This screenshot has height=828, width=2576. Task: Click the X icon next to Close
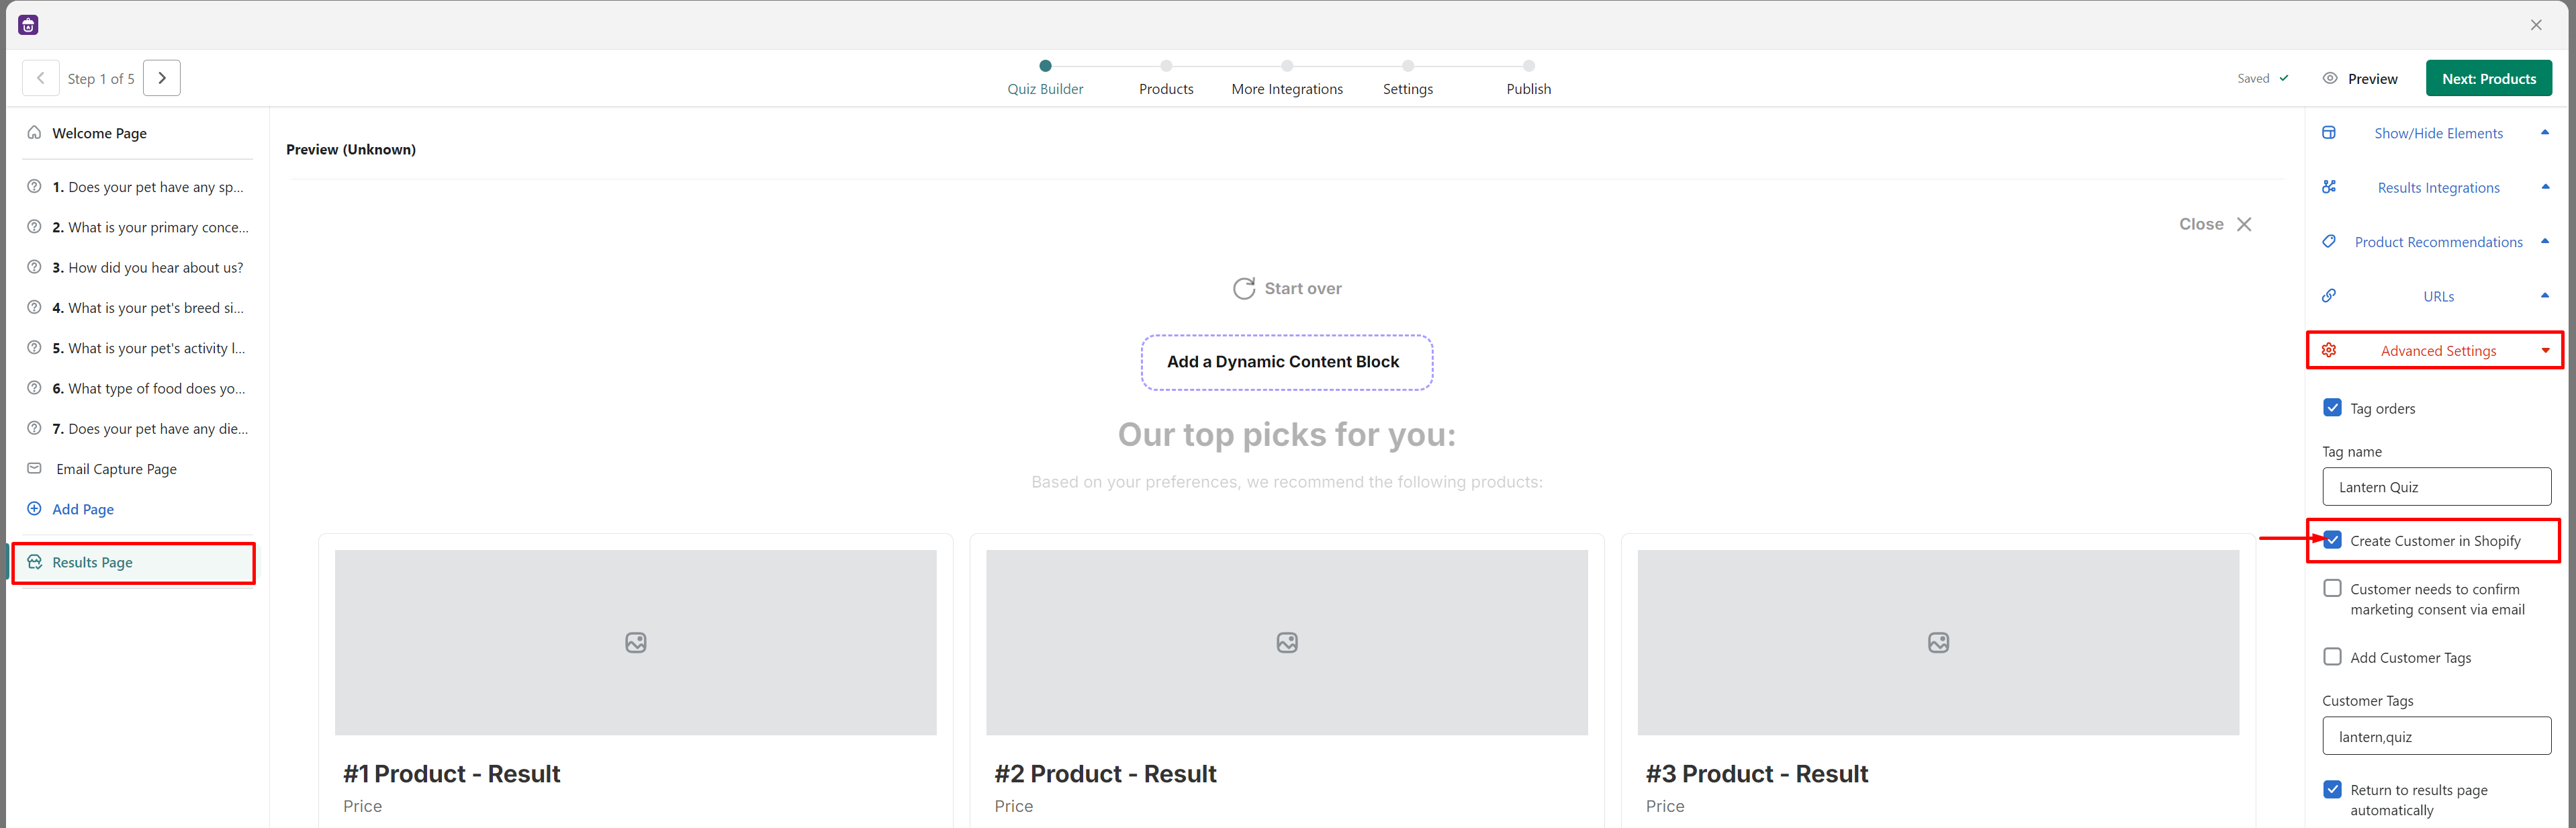pos(2244,224)
